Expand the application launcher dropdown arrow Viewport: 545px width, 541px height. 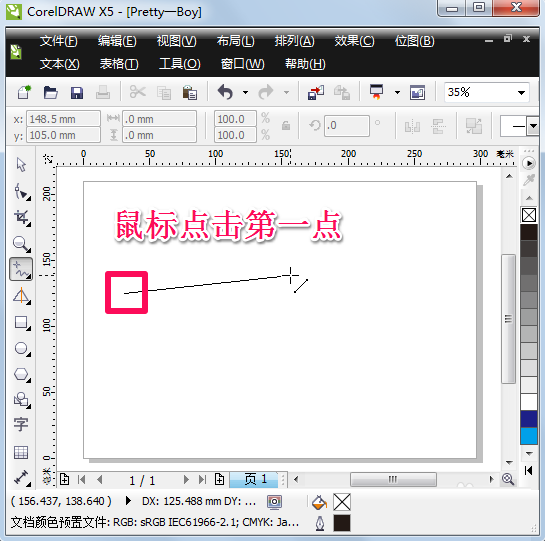(x=397, y=92)
